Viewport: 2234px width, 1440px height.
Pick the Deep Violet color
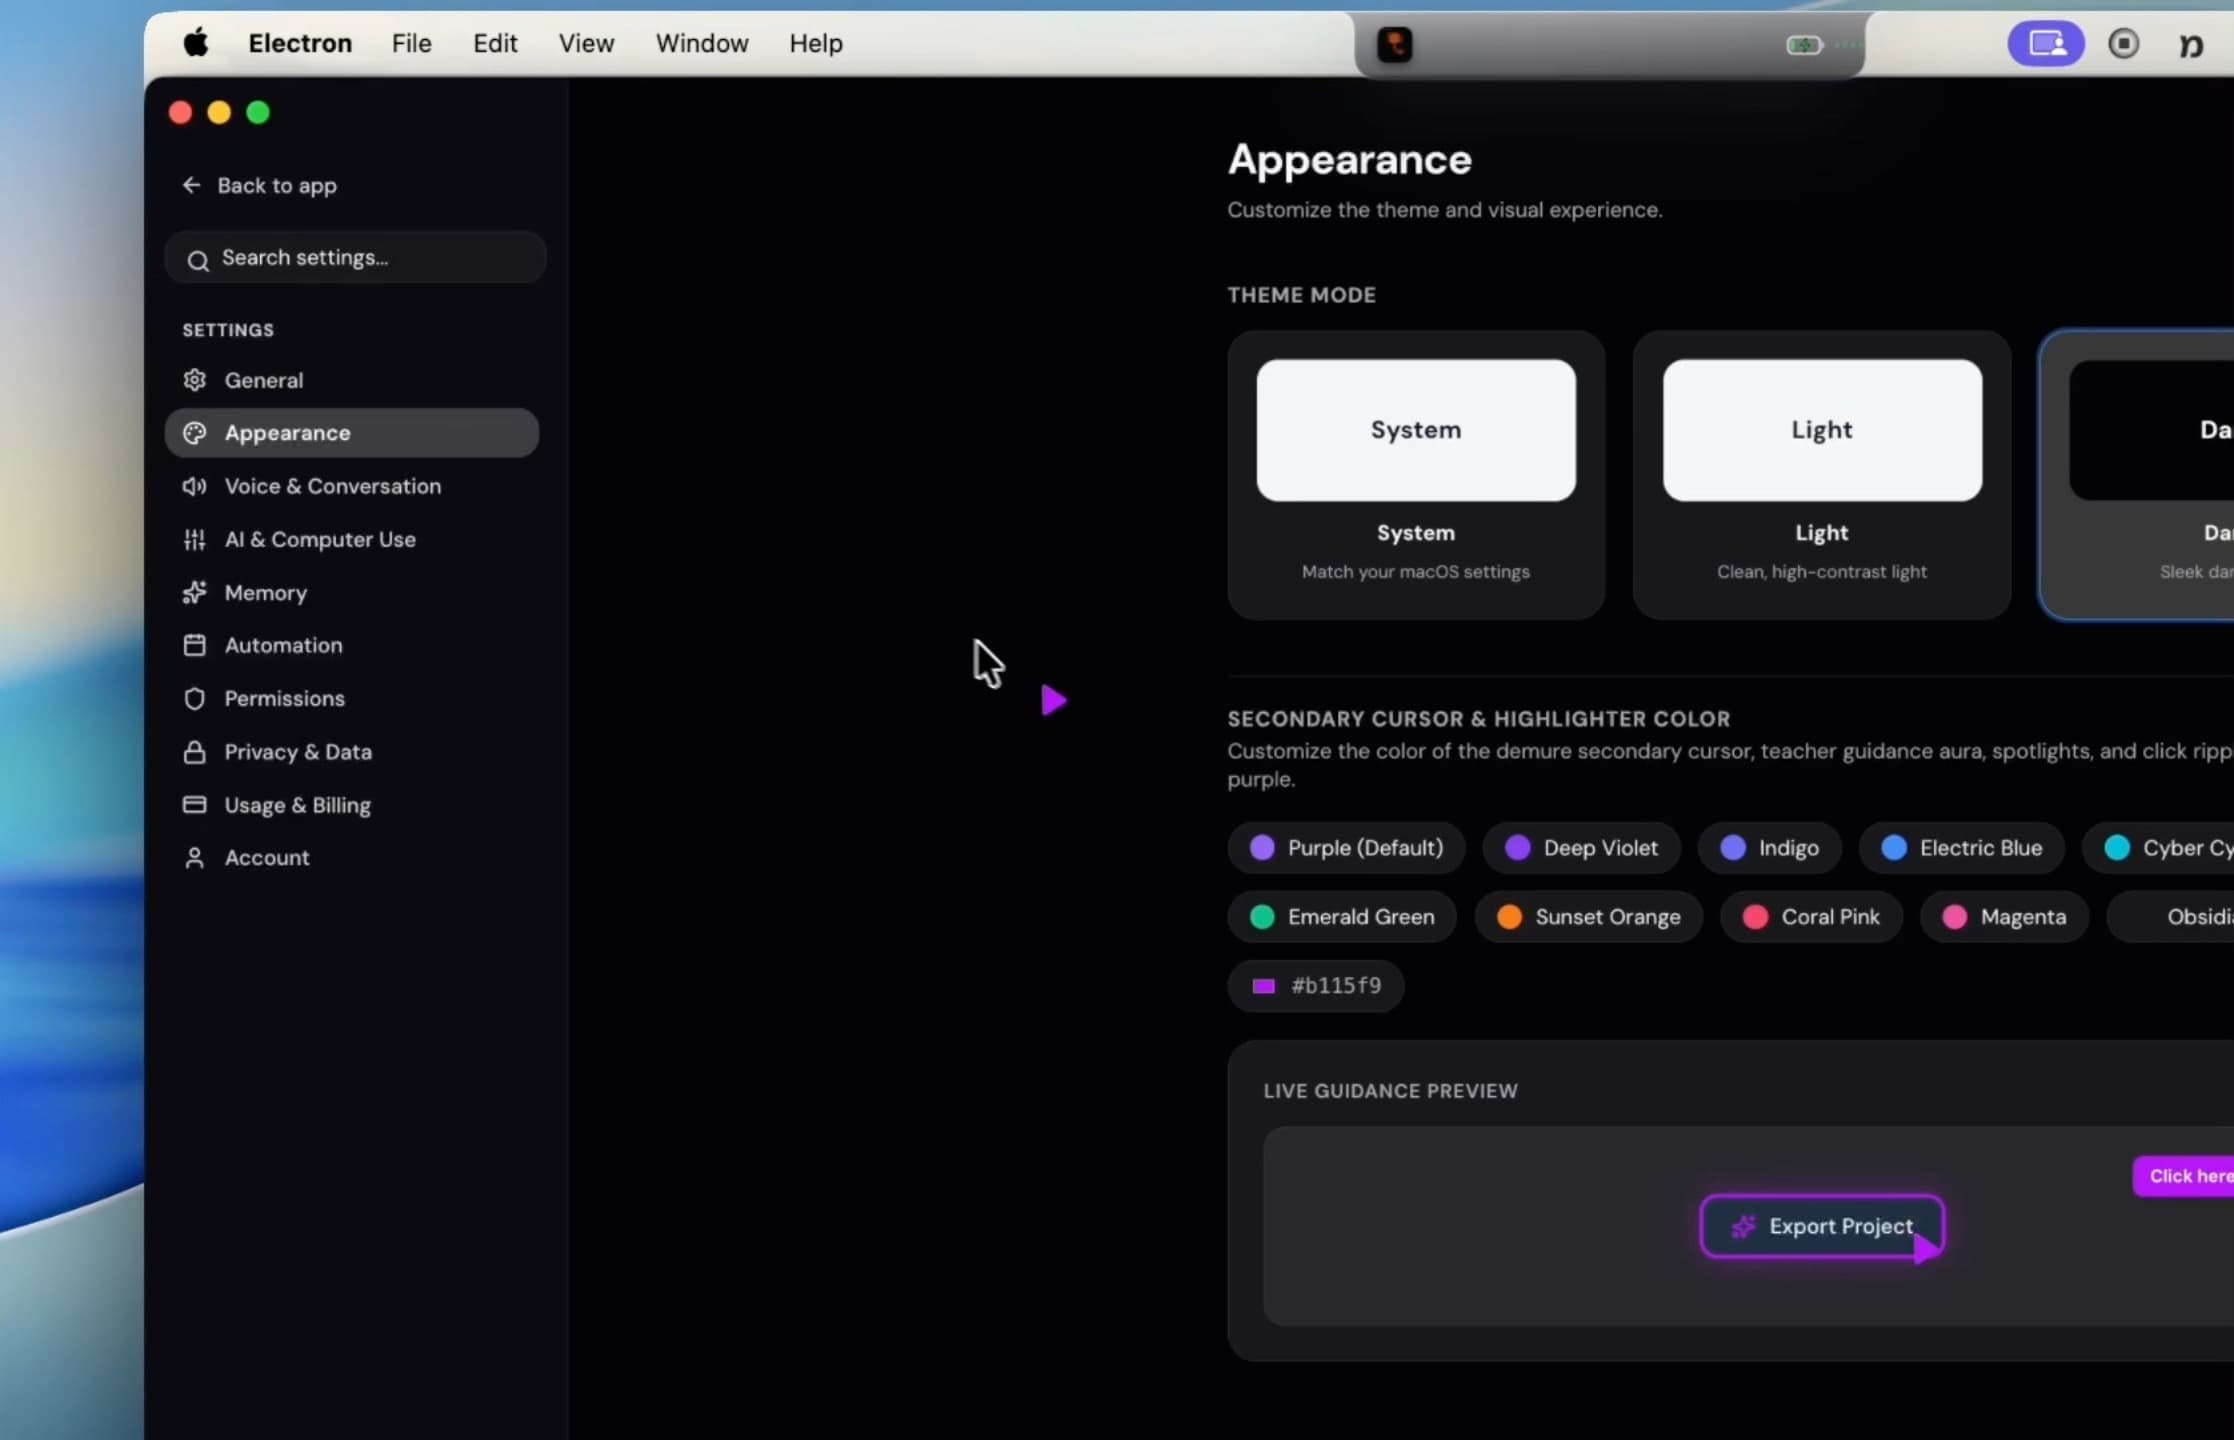pyautogui.click(x=1581, y=848)
